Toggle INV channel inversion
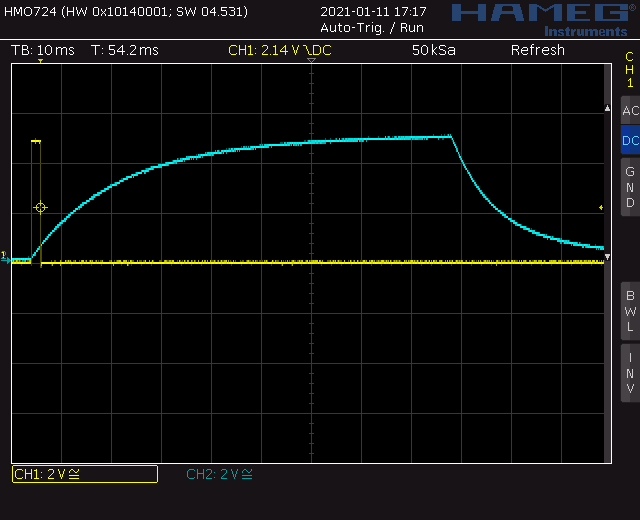Image resolution: width=640 pixels, height=520 pixels. [630, 373]
